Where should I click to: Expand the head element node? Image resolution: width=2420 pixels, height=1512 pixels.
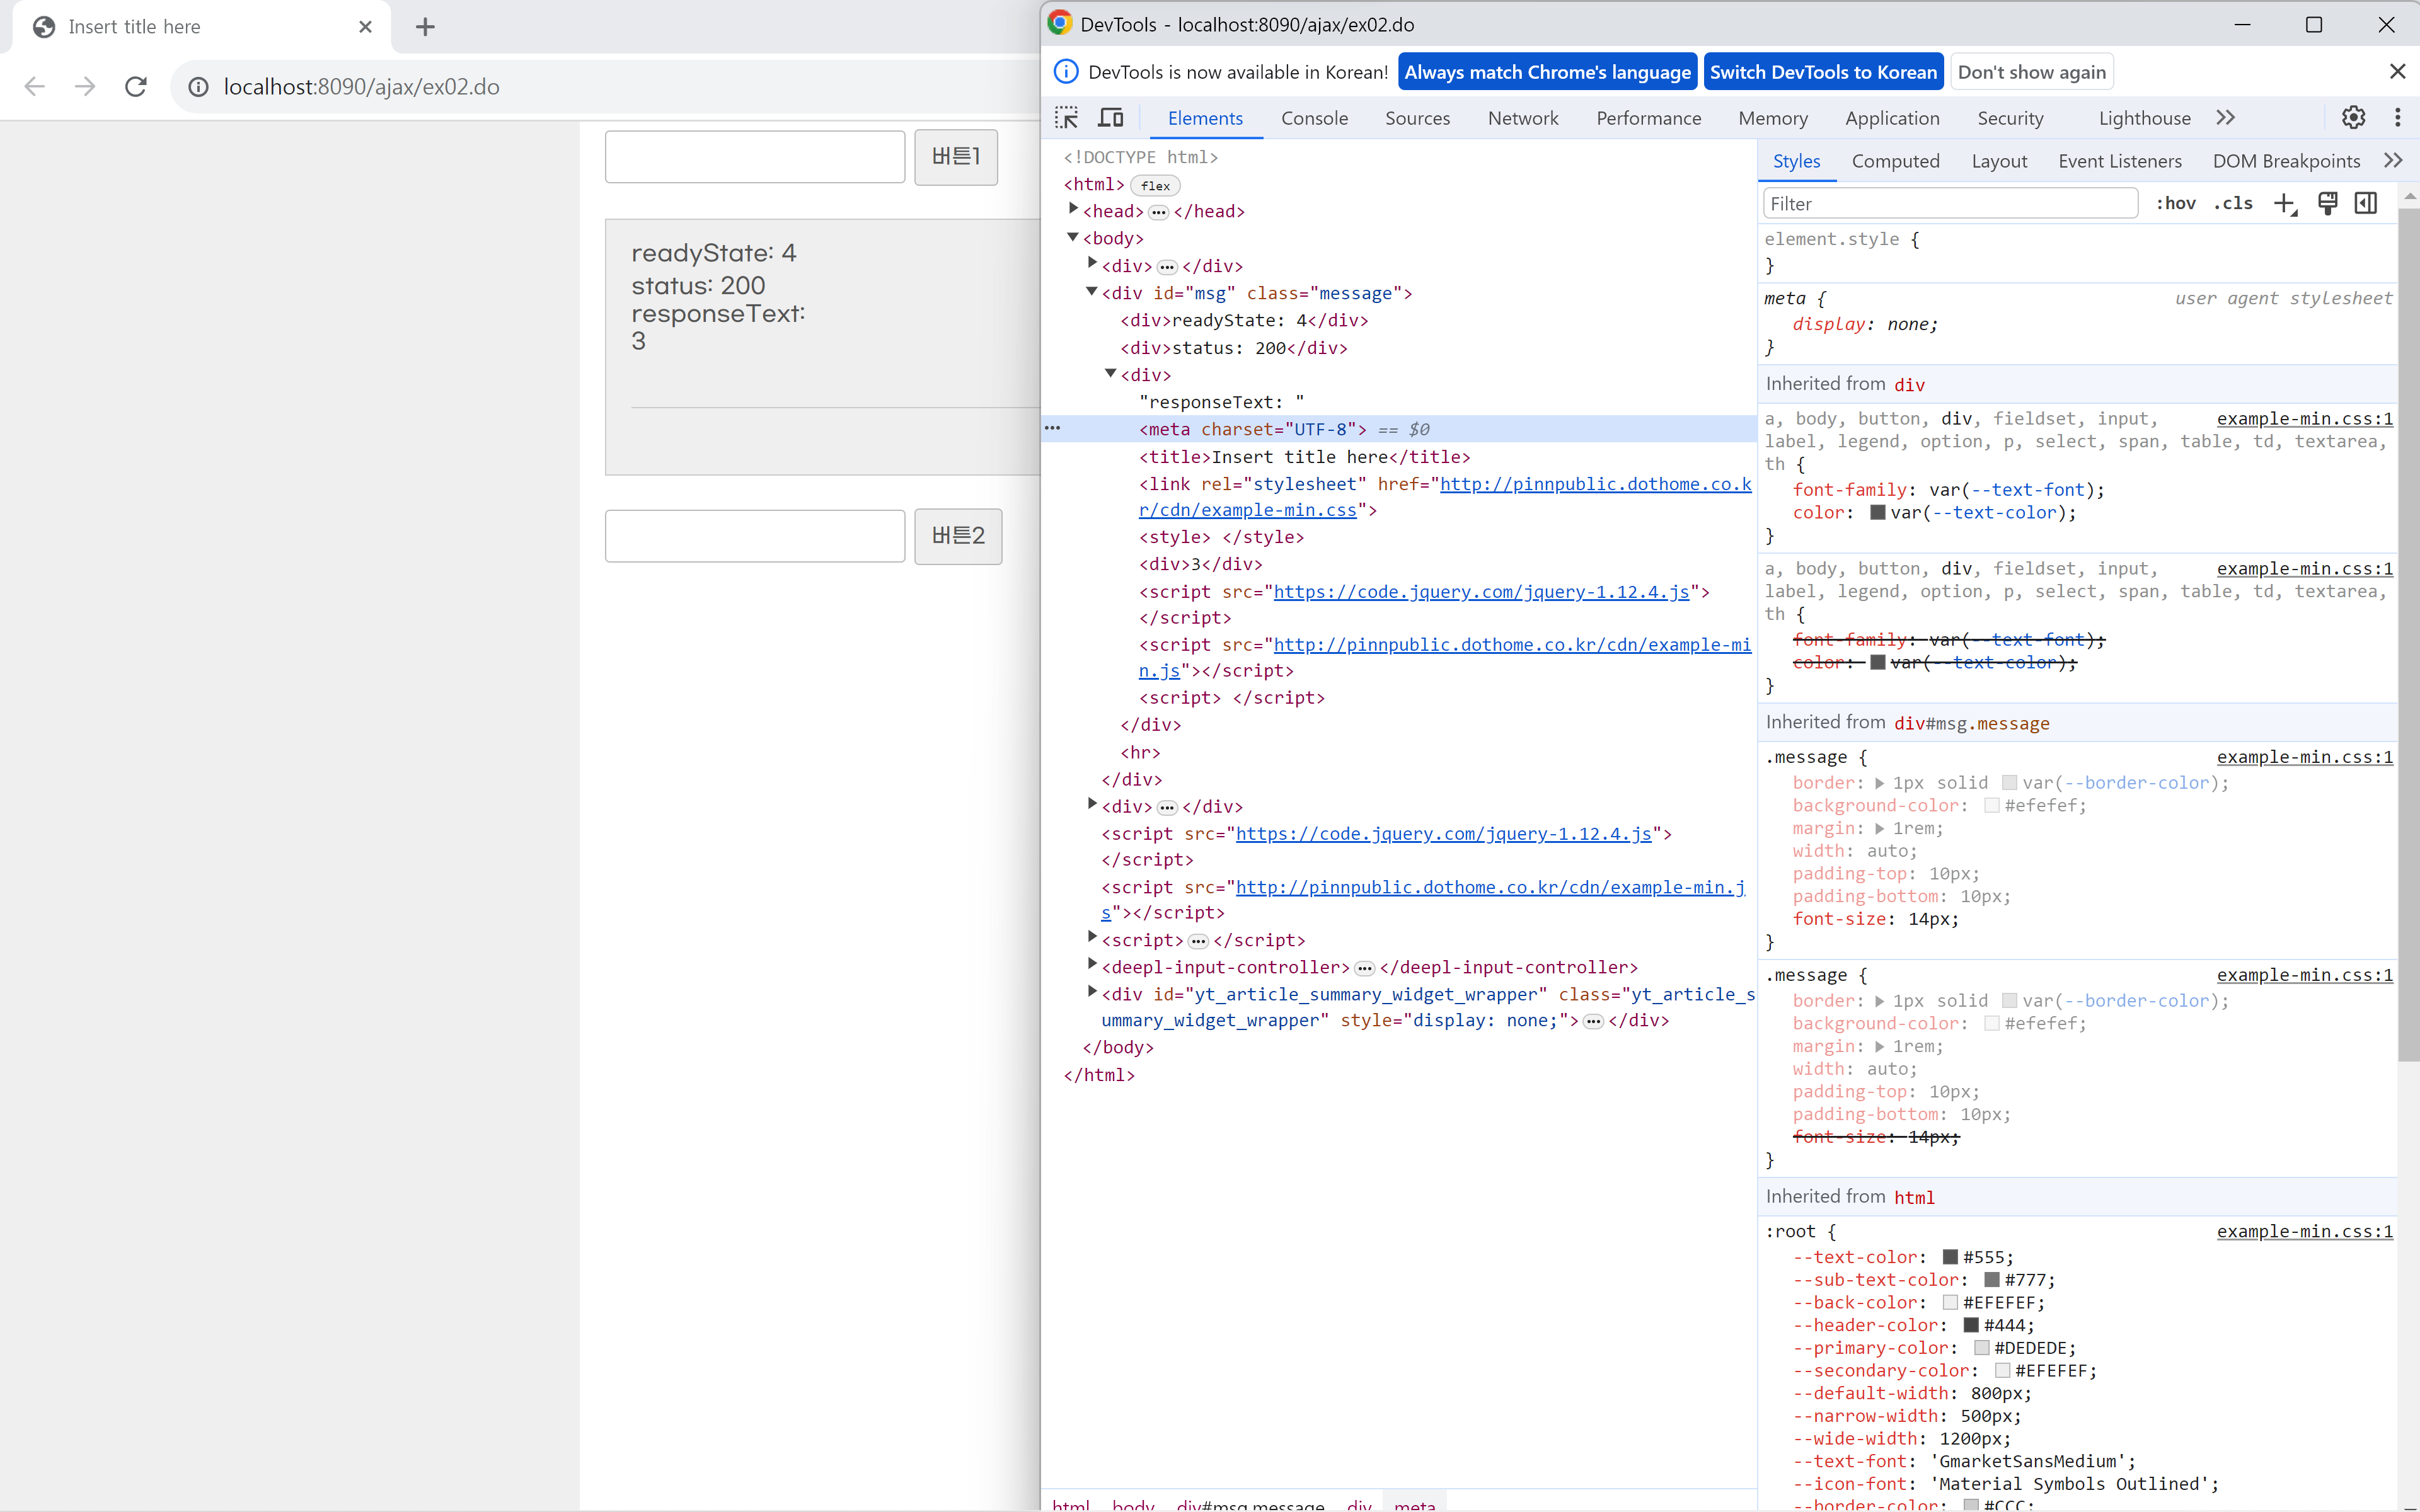point(1073,210)
